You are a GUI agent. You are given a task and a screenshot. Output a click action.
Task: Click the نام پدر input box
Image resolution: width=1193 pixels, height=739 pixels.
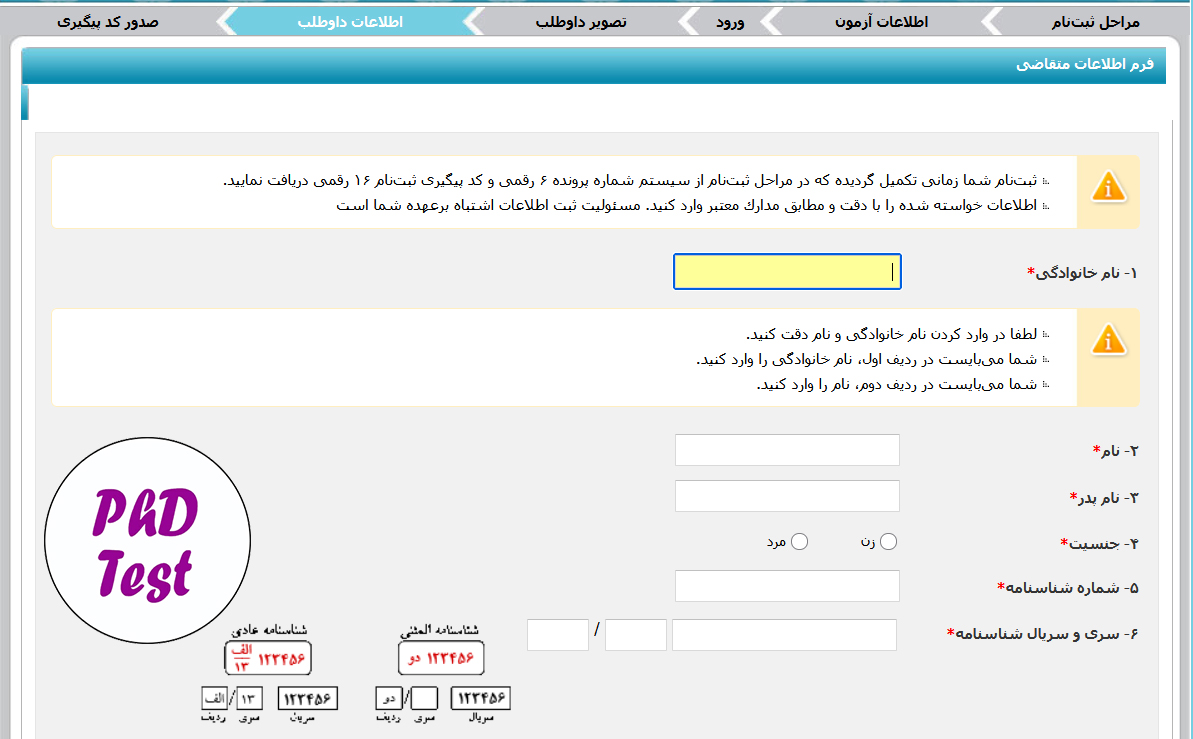[787, 495]
